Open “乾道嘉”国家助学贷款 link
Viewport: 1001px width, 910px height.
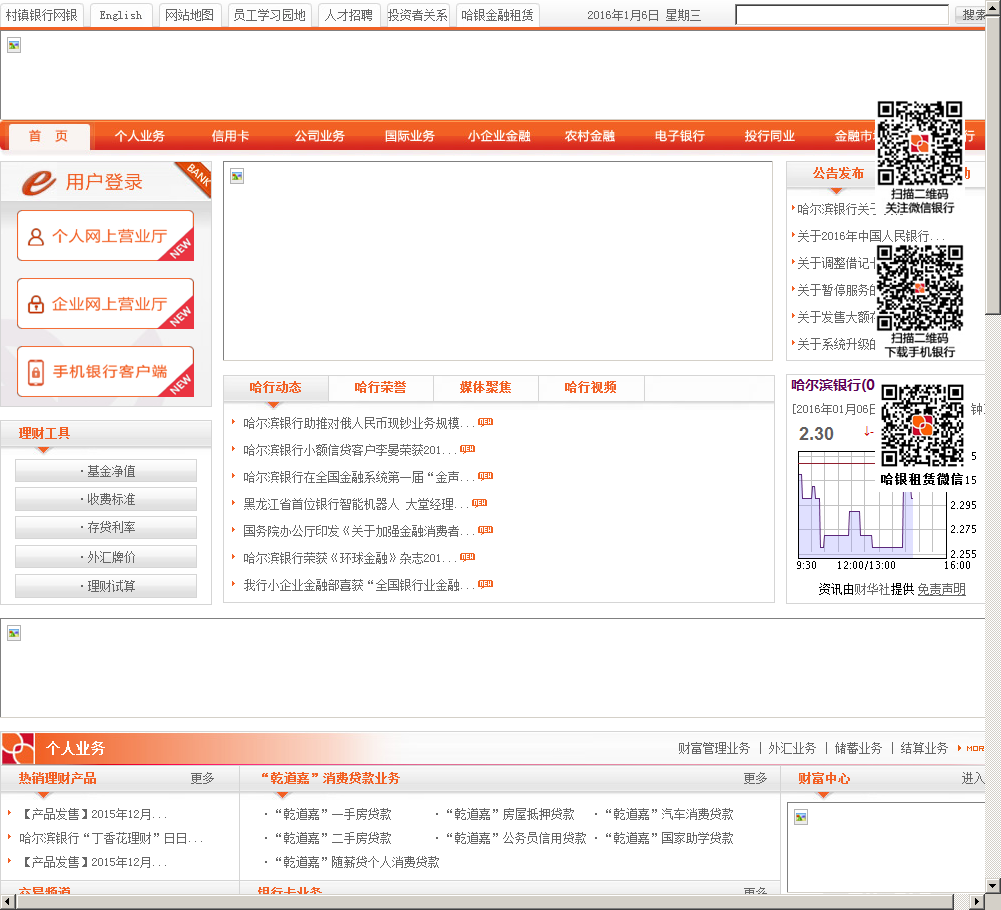click(669, 838)
